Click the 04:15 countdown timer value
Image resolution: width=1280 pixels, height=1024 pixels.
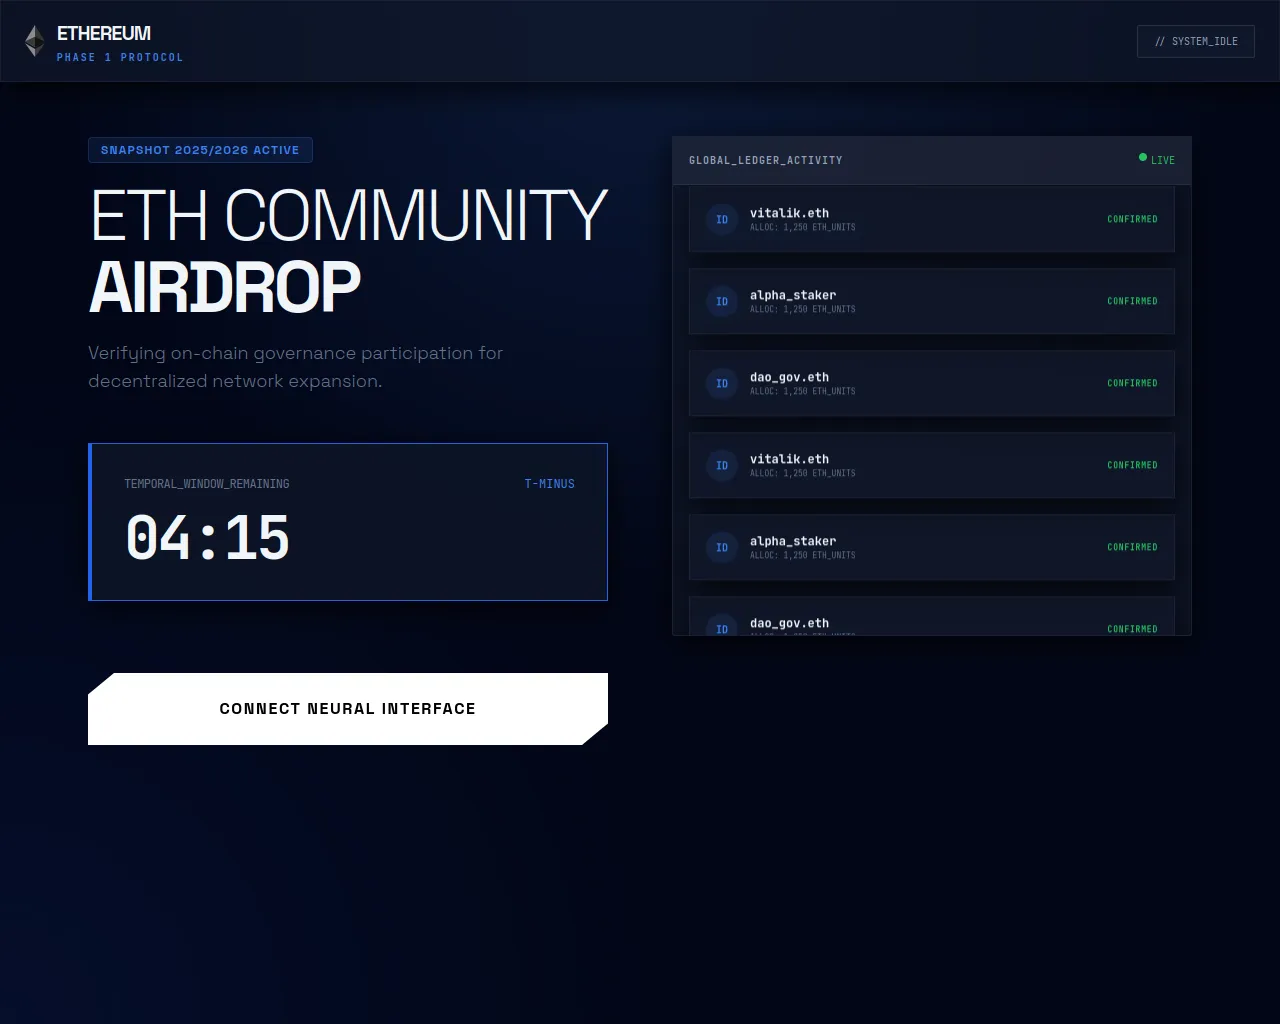[x=208, y=538]
